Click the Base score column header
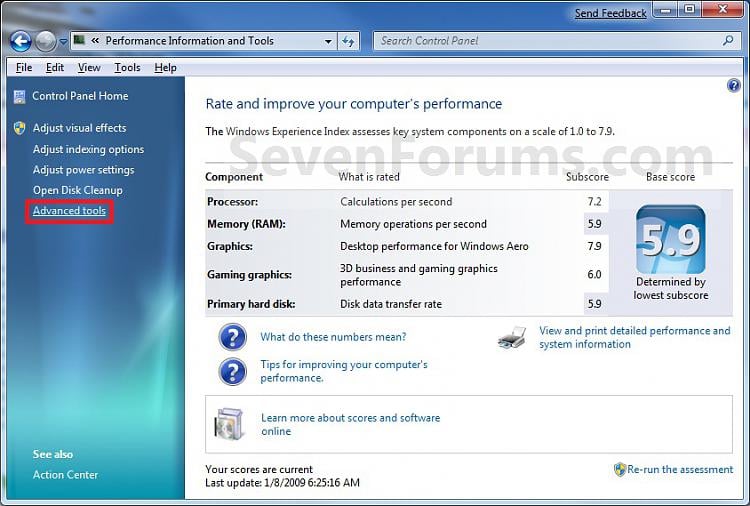The width and height of the screenshot is (750, 506). pos(670,177)
